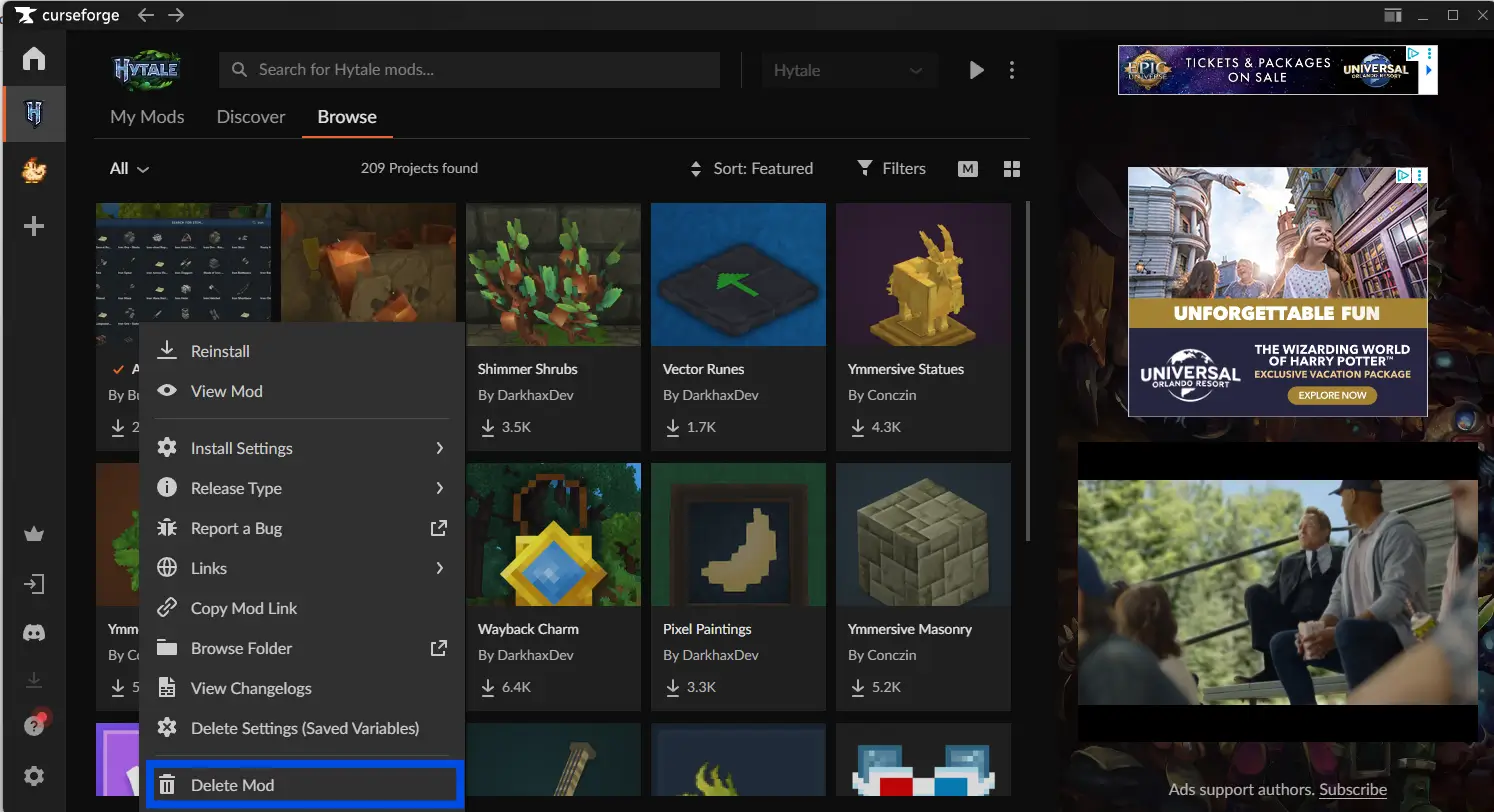Click the plus icon to add game
This screenshot has width=1494, height=812.
click(34, 227)
